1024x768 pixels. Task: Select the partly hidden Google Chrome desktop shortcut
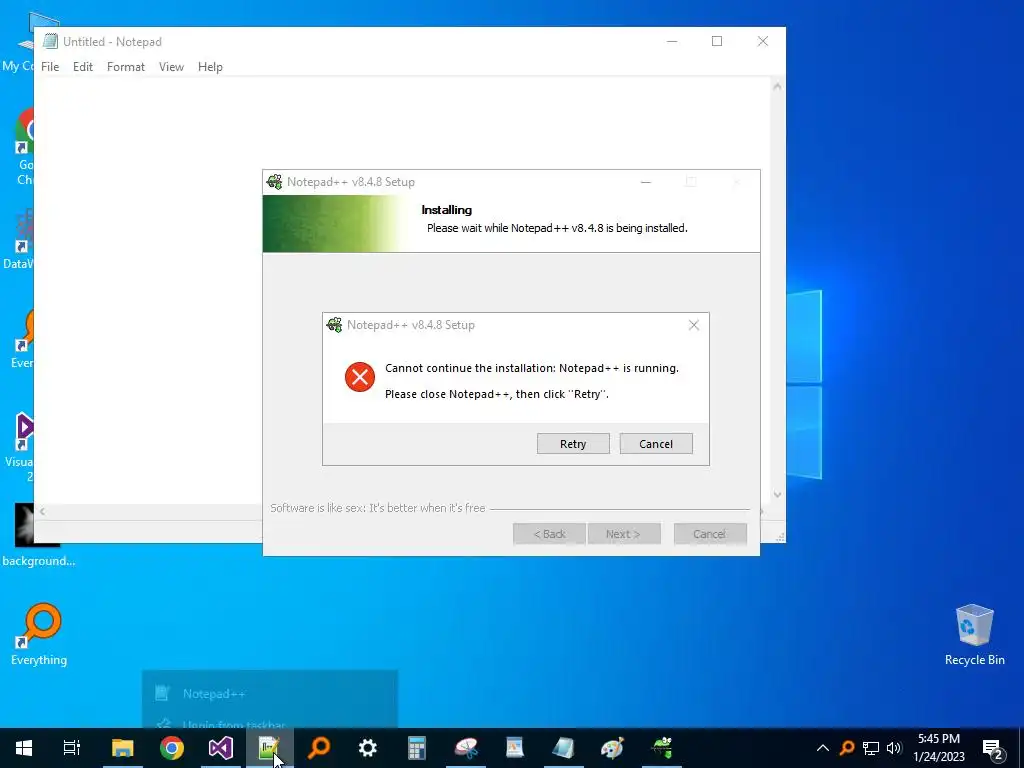25,147
